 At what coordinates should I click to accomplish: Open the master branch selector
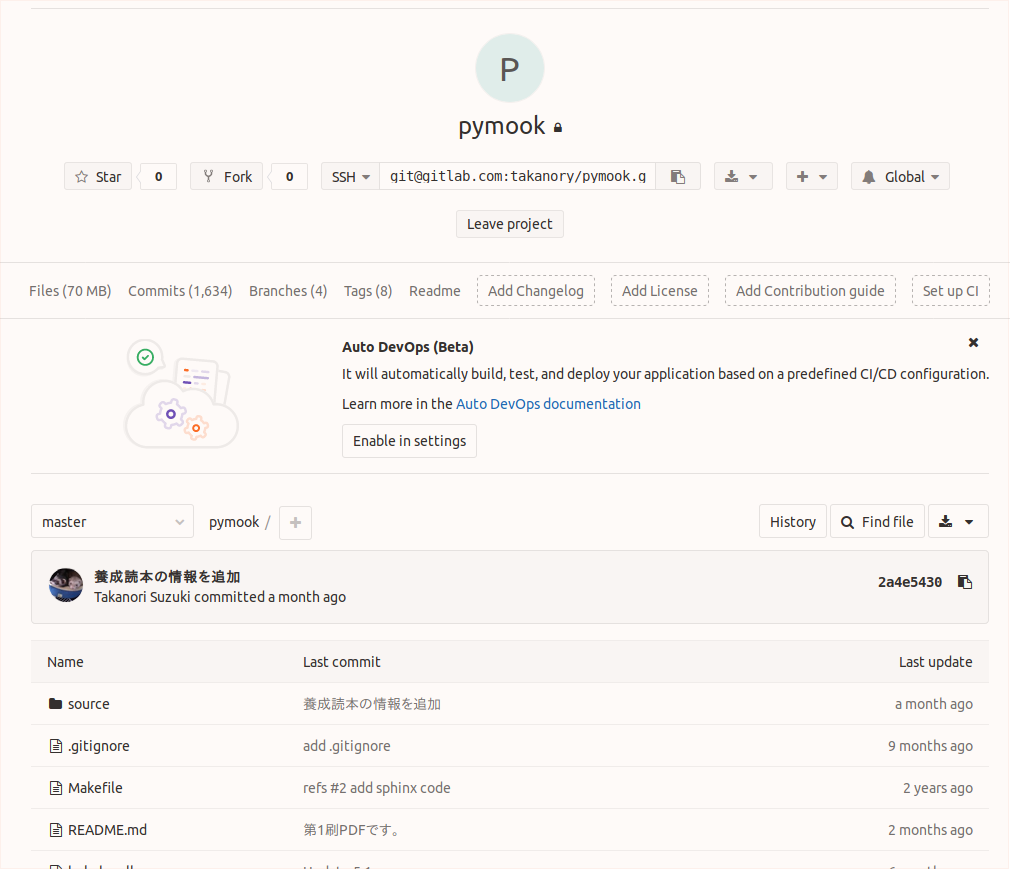point(112,522)
